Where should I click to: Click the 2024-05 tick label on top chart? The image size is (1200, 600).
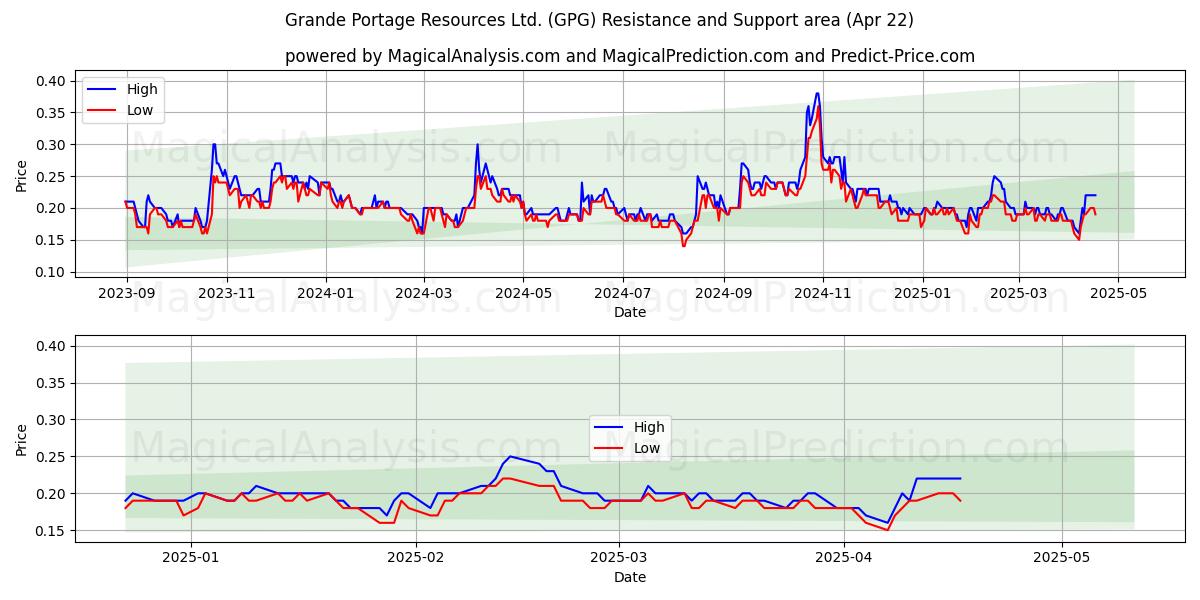click(523, 294)
